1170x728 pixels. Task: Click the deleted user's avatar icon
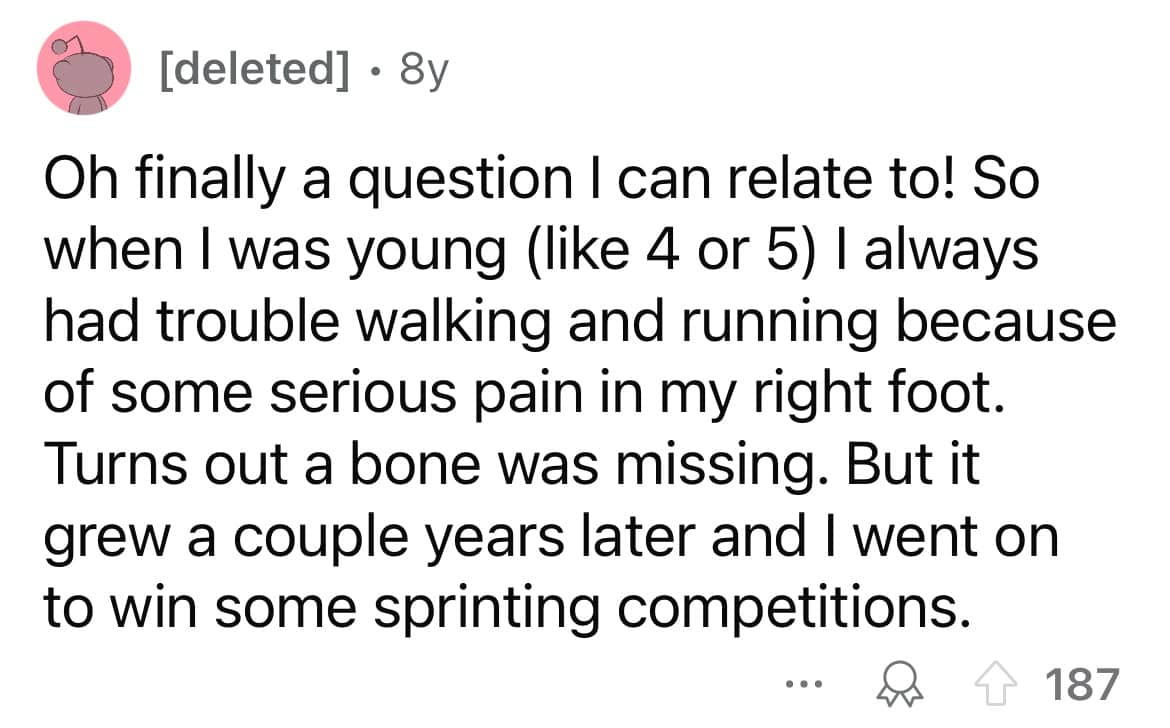[x=85, y=69]
